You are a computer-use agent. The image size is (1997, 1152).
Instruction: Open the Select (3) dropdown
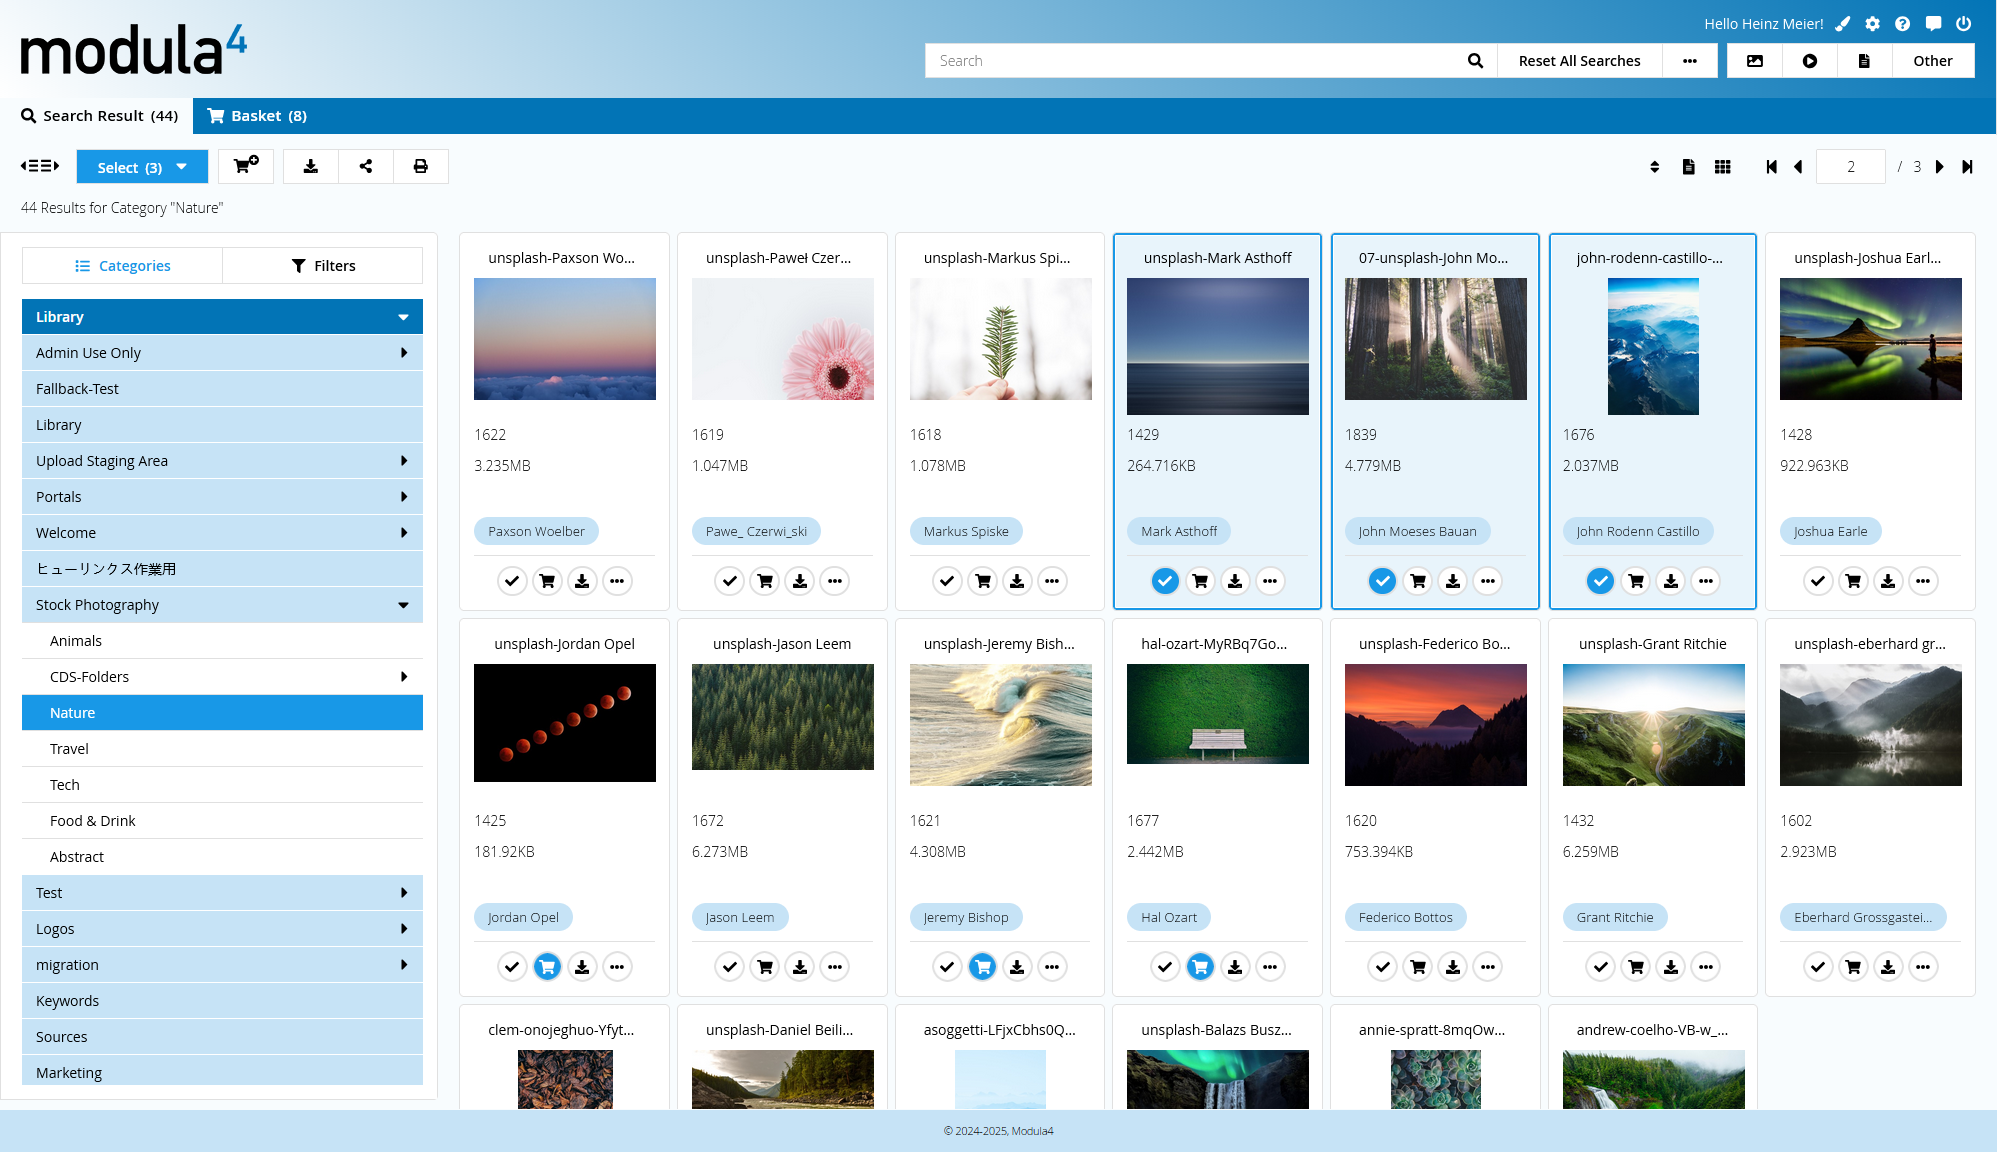click(142, 167)
